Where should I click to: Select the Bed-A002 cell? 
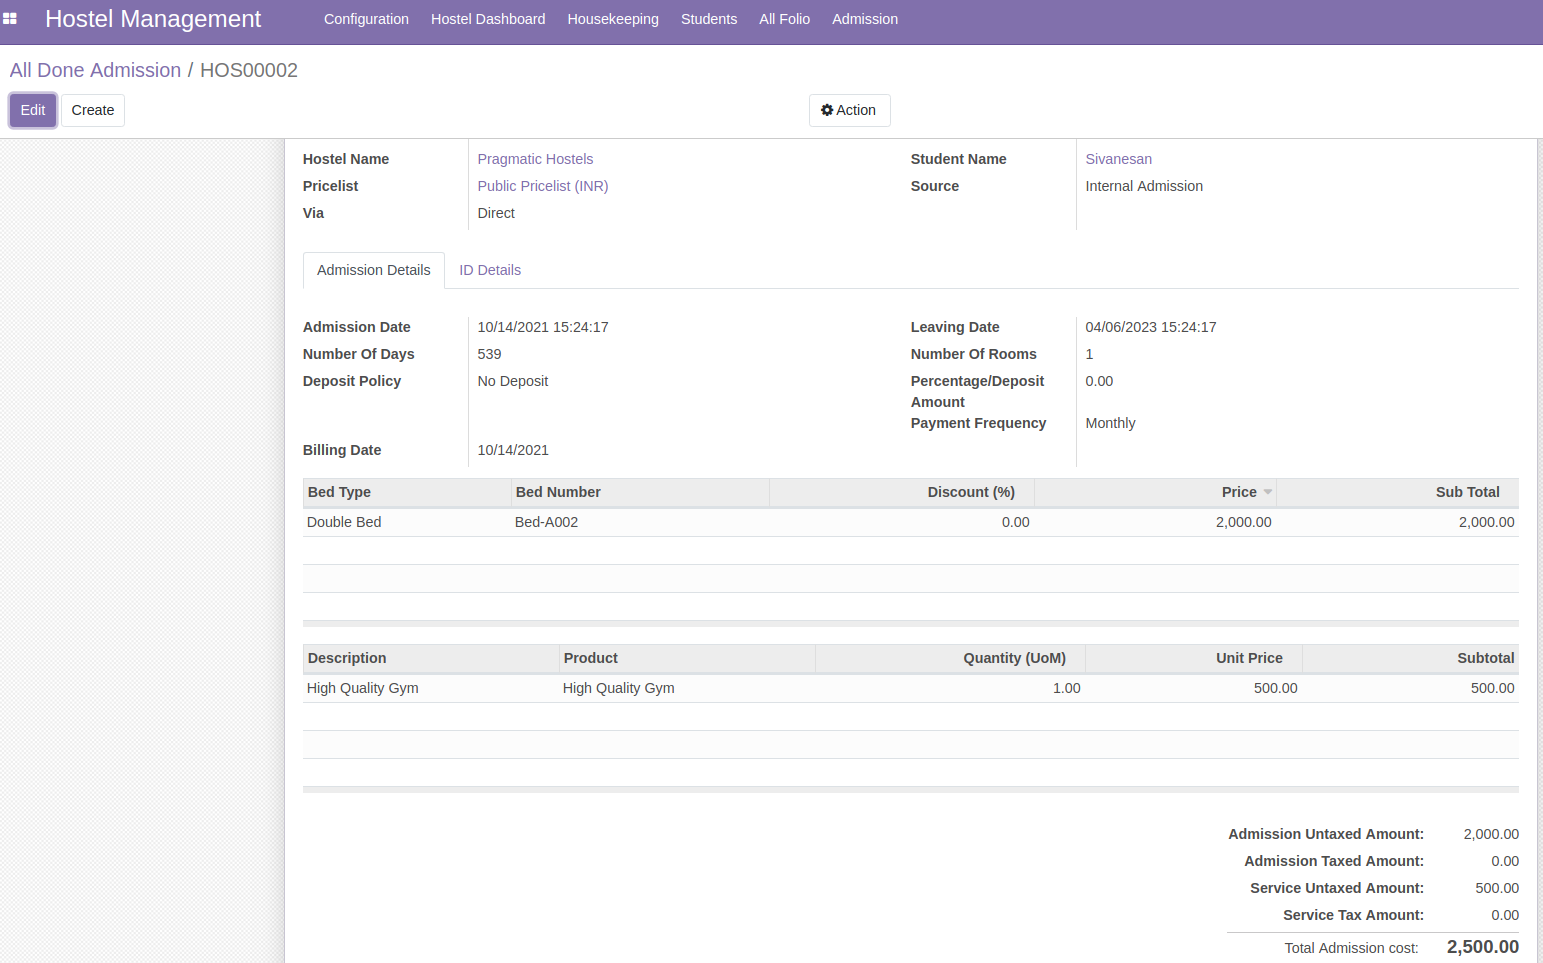coord(640,522)
